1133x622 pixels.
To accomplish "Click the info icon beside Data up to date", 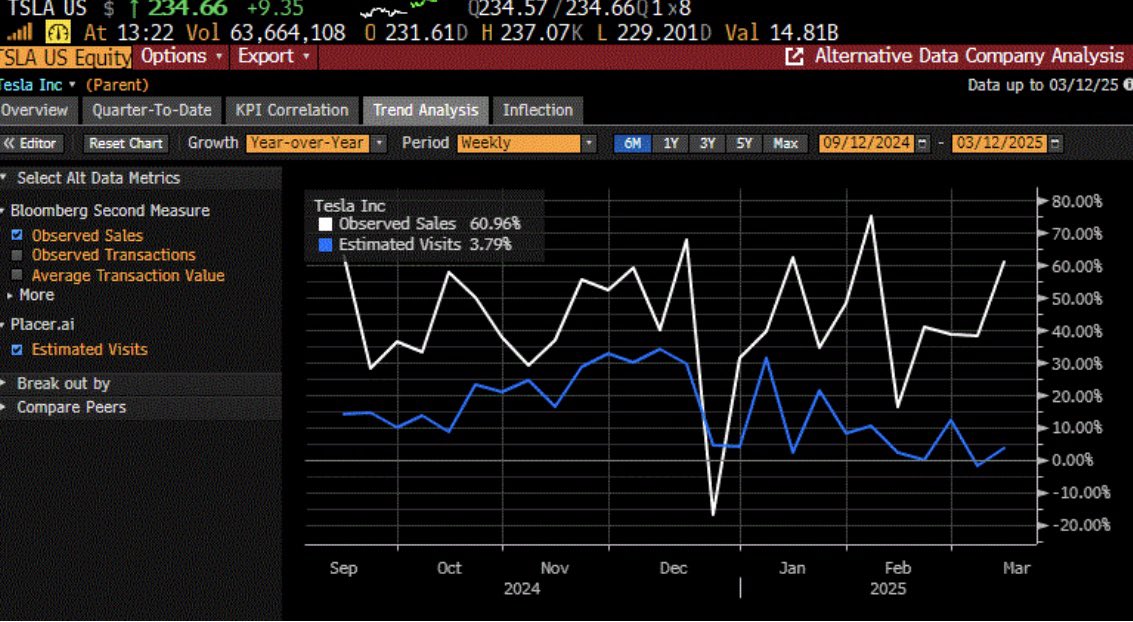I will pos(1127,85).
